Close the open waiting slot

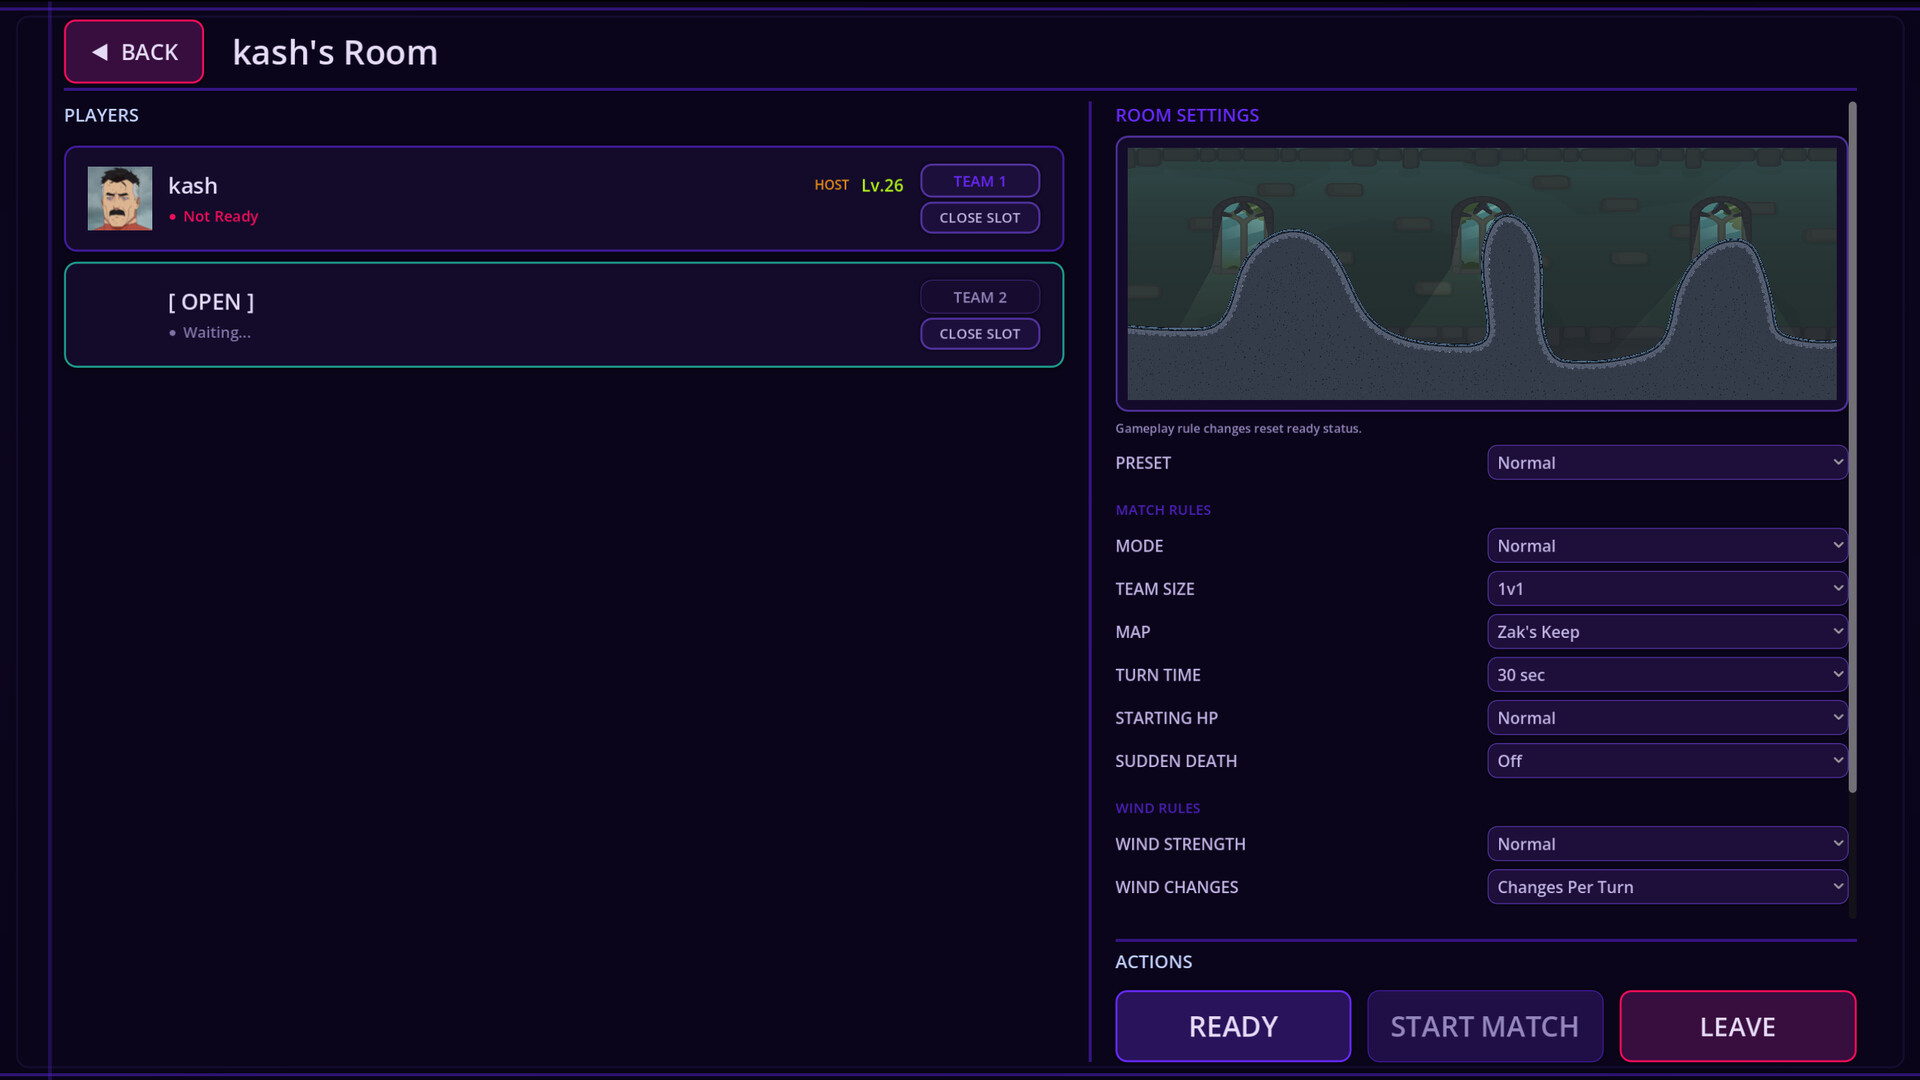(x=979, y=333)
